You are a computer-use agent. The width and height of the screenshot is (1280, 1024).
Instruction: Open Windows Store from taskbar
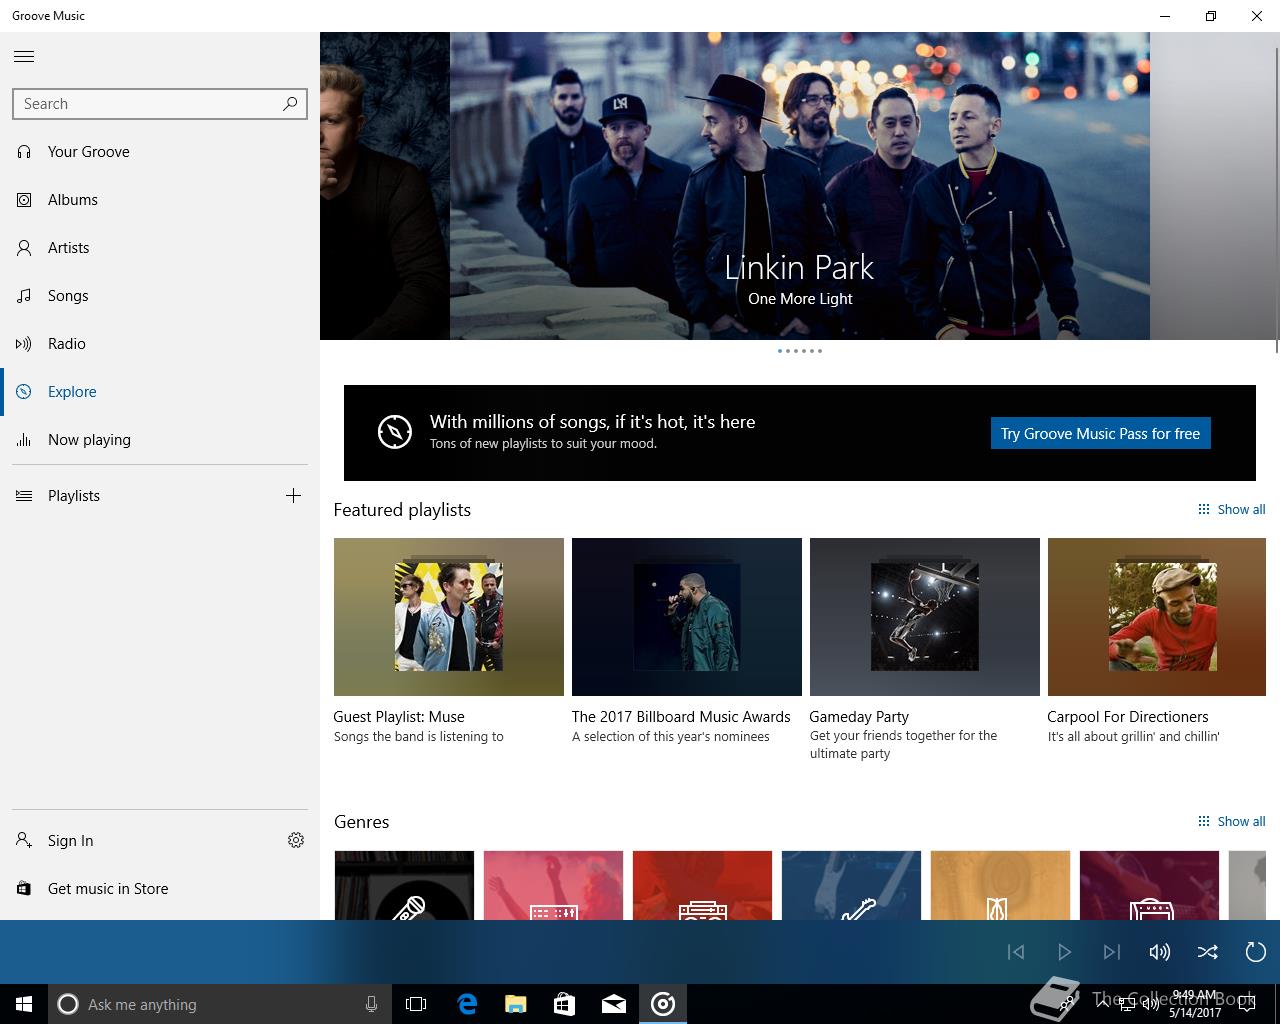(565, 1004)
